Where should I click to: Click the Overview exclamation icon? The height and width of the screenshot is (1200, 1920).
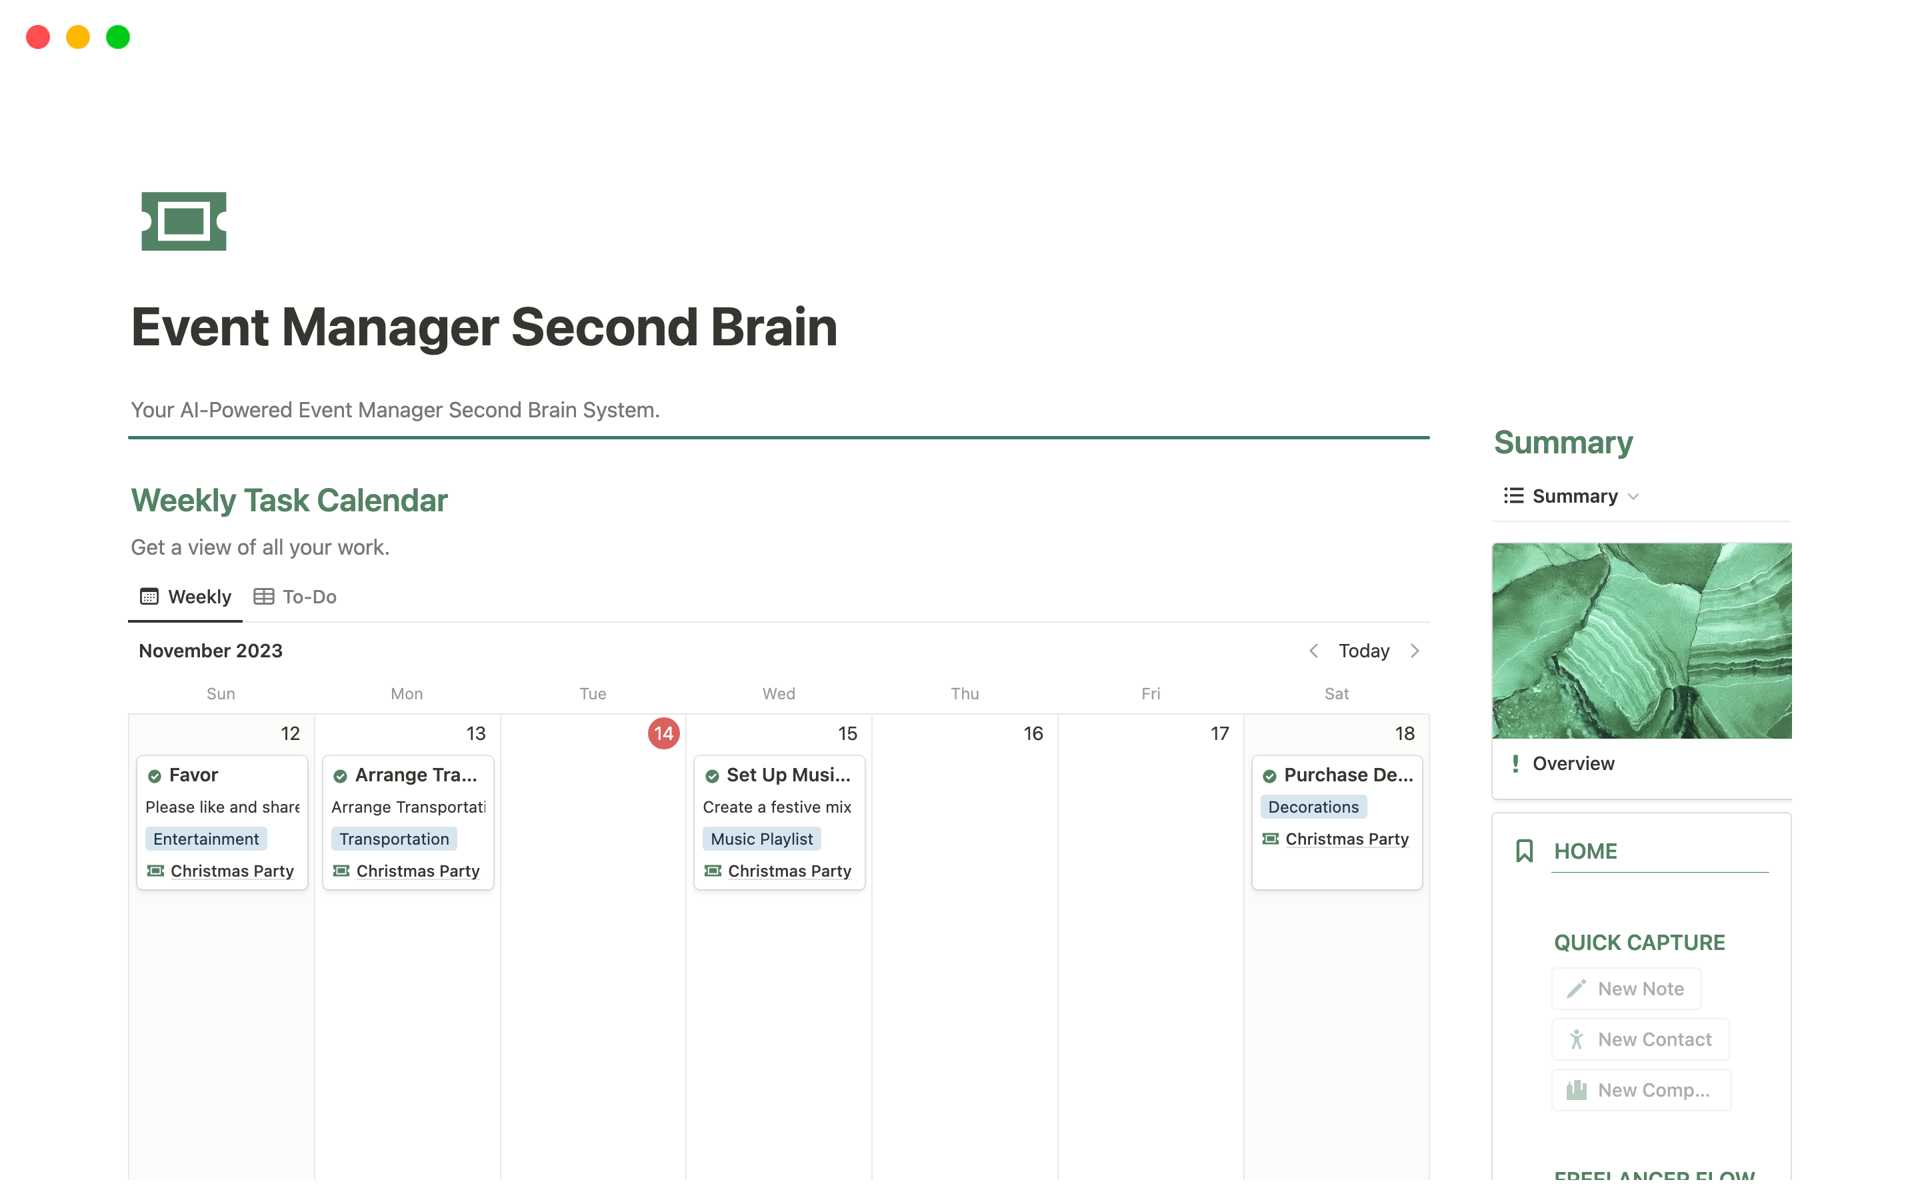tap(1516, 762)
